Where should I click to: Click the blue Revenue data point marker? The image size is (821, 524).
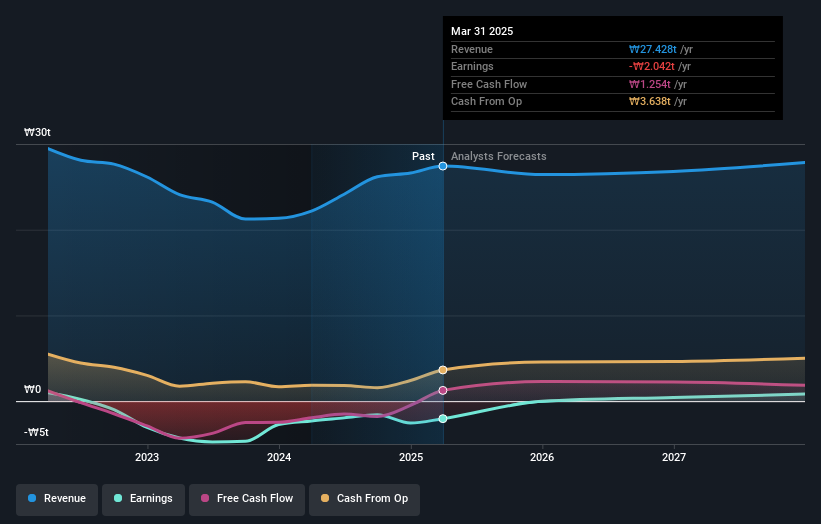pos(443,166)
